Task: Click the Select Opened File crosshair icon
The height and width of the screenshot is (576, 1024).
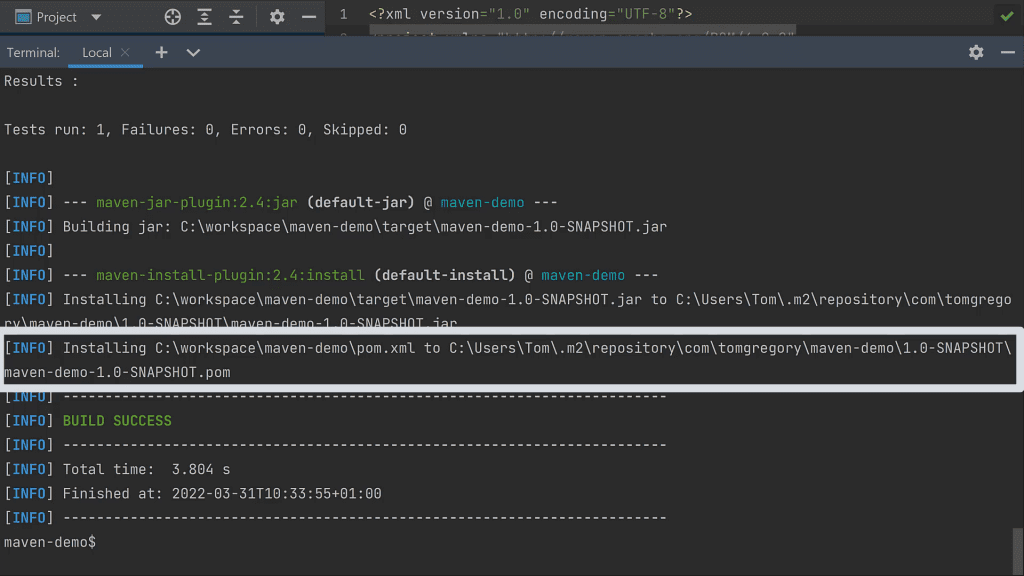Action: pos(173,17)
